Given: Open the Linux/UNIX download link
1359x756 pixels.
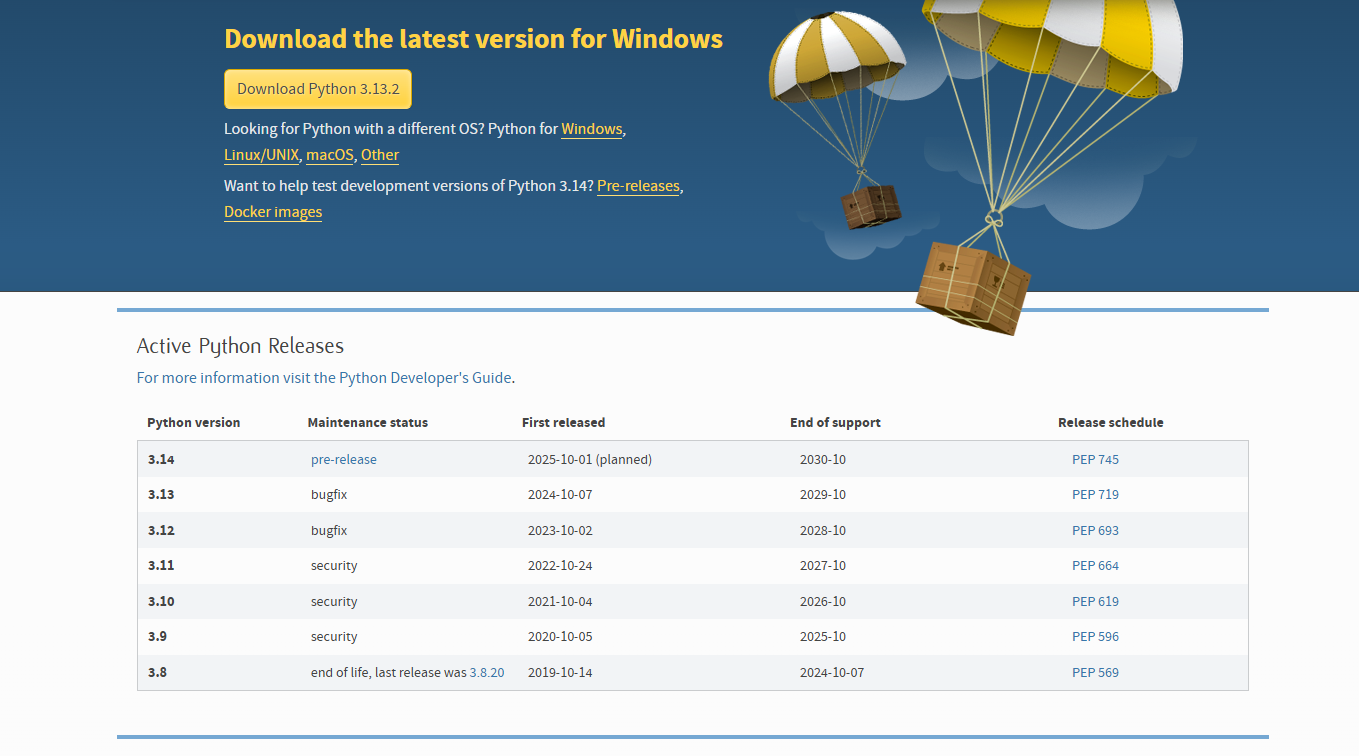Looking at the screenshot, I should pyautogui.click(x=261, y=155).
